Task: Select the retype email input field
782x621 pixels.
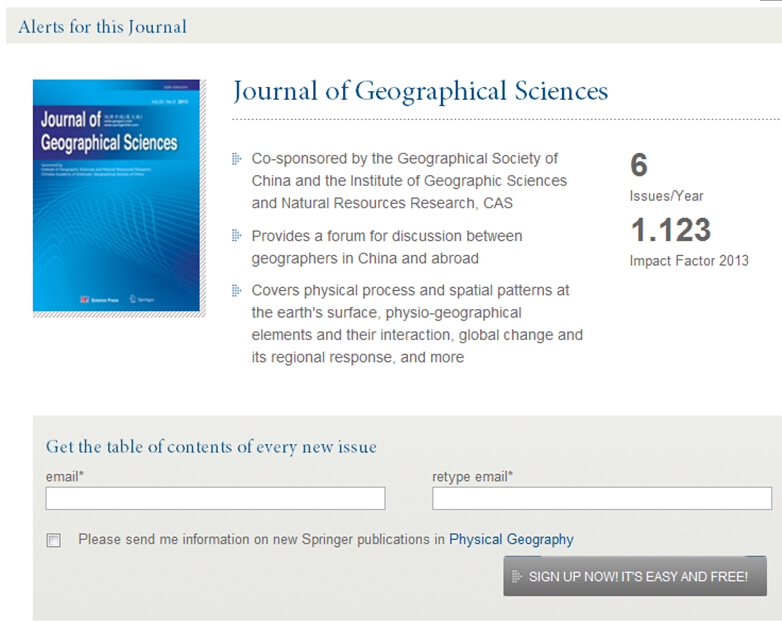Action: pyautogui.click(x=601, y=498)
